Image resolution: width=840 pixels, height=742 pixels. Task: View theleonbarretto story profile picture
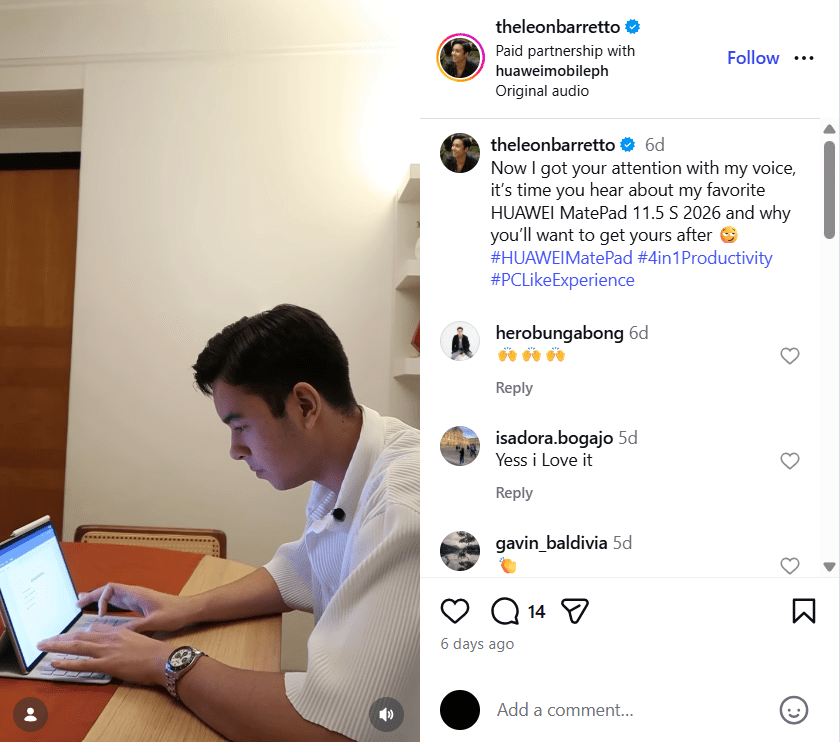(460, 57)
